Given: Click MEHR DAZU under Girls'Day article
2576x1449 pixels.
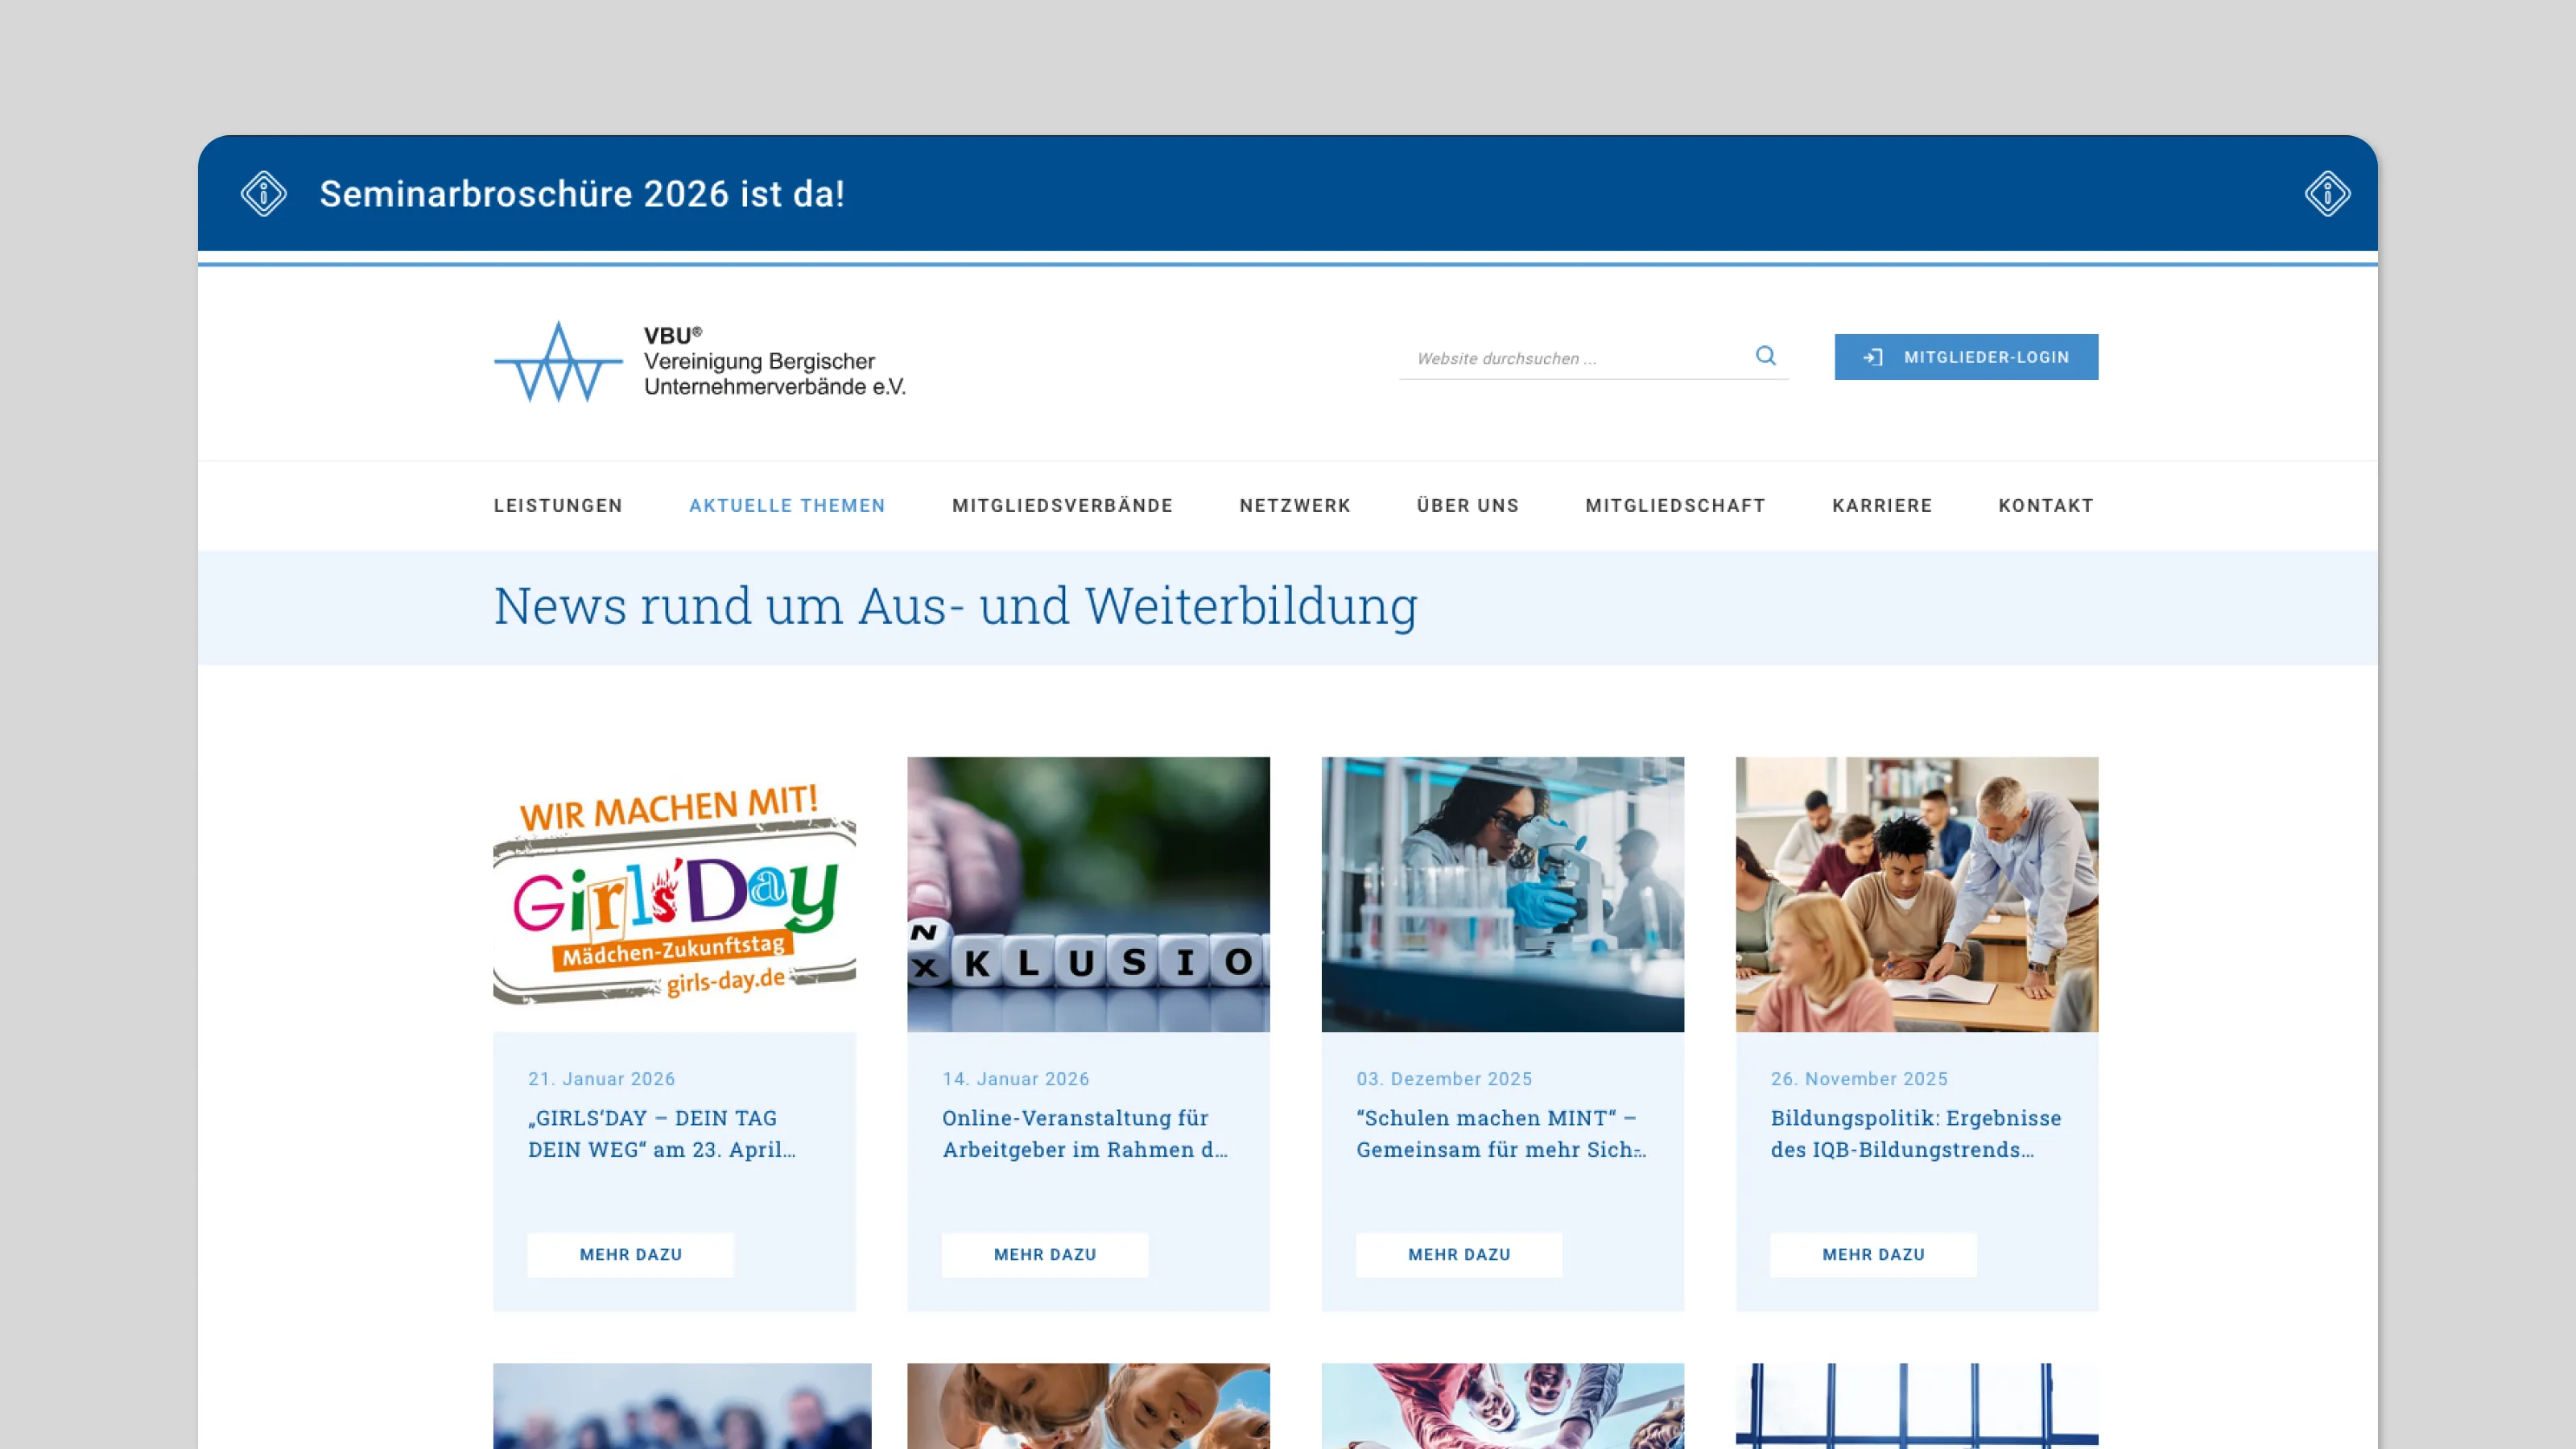Looking at the screenshot, I should click(x=630, y=1254).
